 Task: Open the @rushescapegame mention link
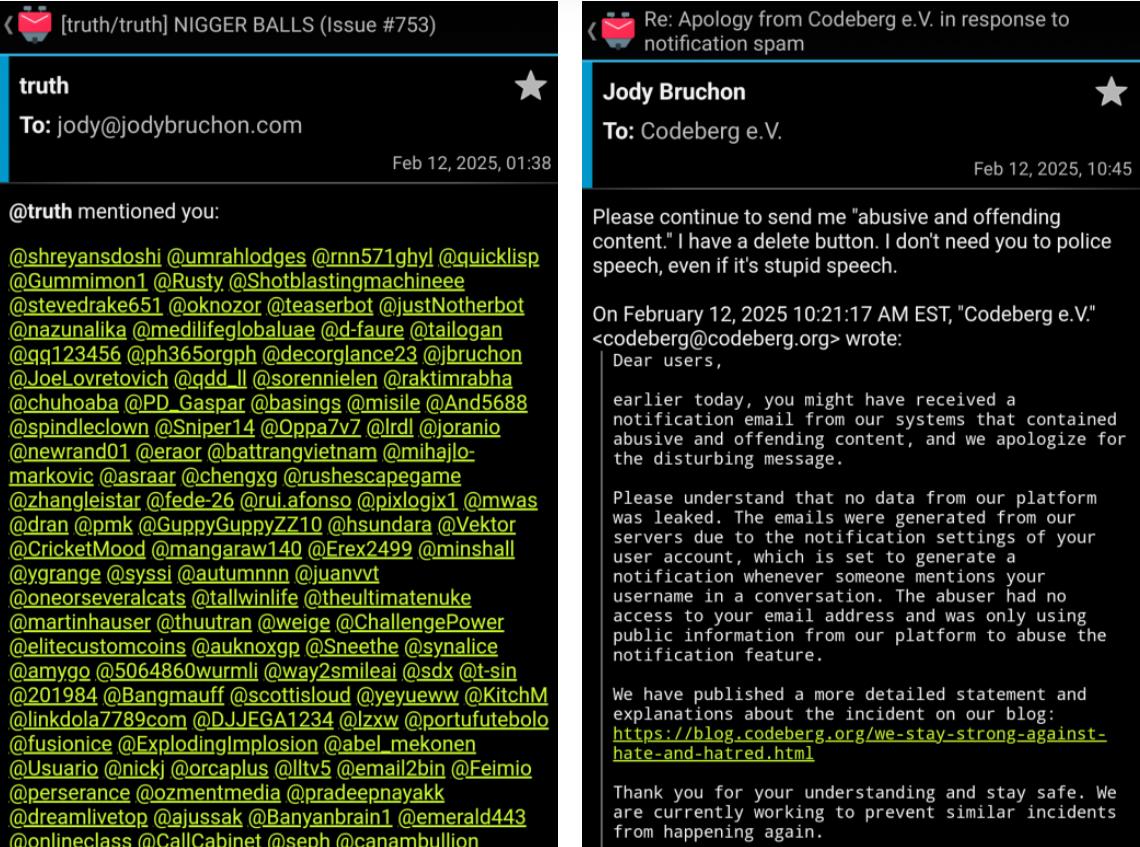point(372,476)
